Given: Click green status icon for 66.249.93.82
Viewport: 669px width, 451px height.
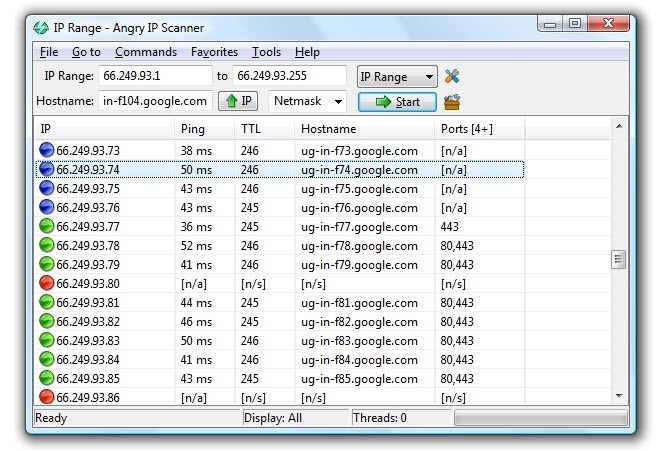Looking at the screenshot, I should pos(47,321).
